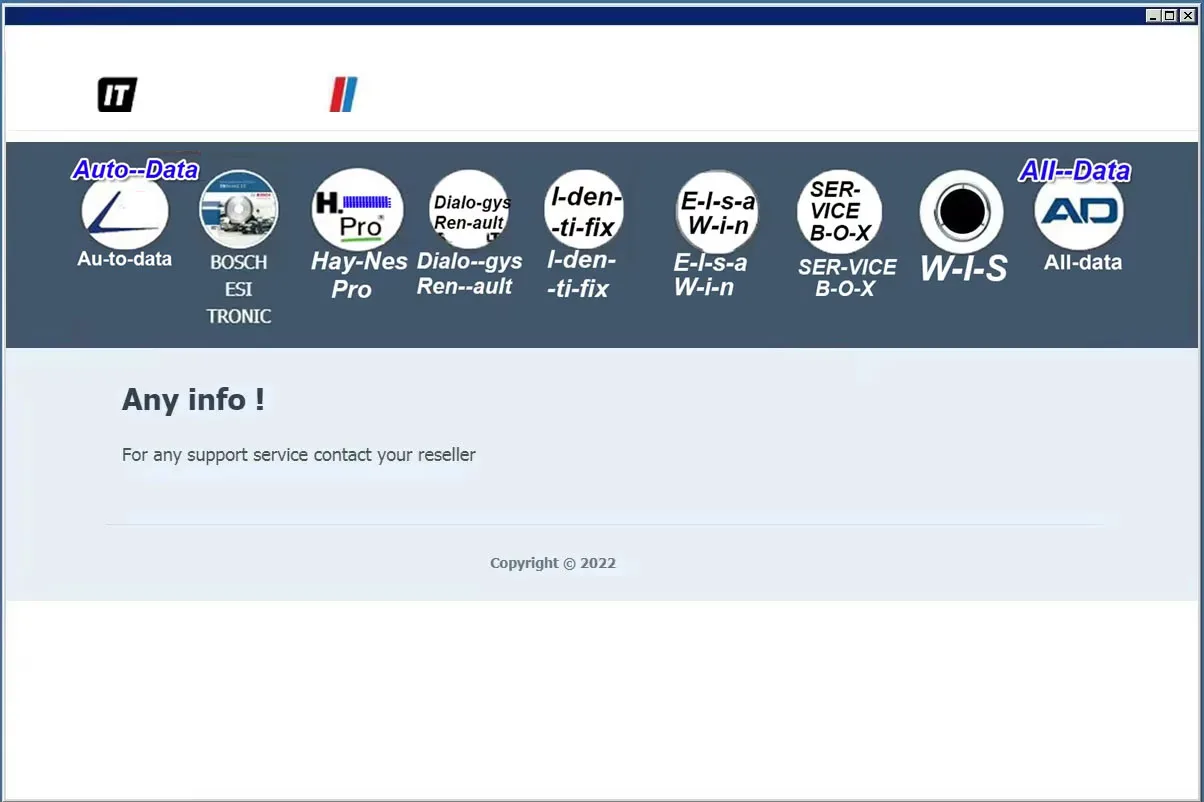Select the Au-to-data caption under icon
This screenshot has height=802, width=1204.
[125, 259]
